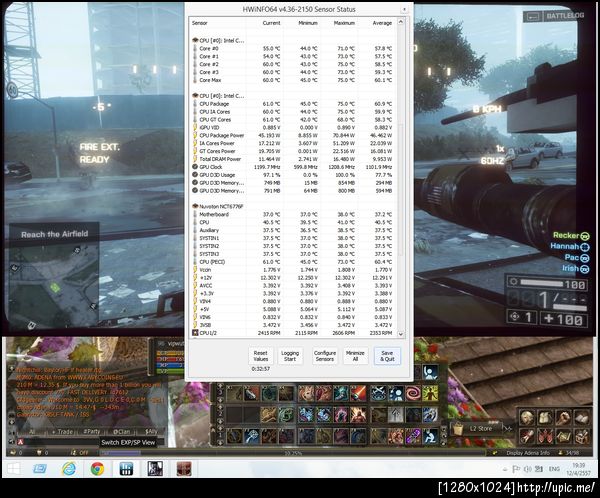Viewport: 600px width, 498px height.
Task: Click first CPU Intel sensor group icon
Action: (x=195, y=40)
